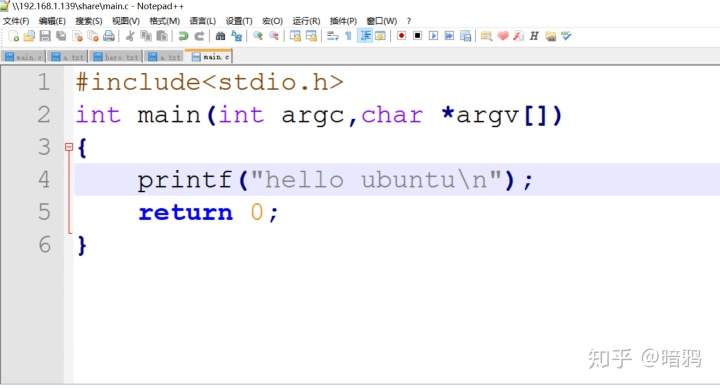The height and width of the screenshot is (388, 720).
Task: Open Find with the binoculars icon
Action: 220,36
